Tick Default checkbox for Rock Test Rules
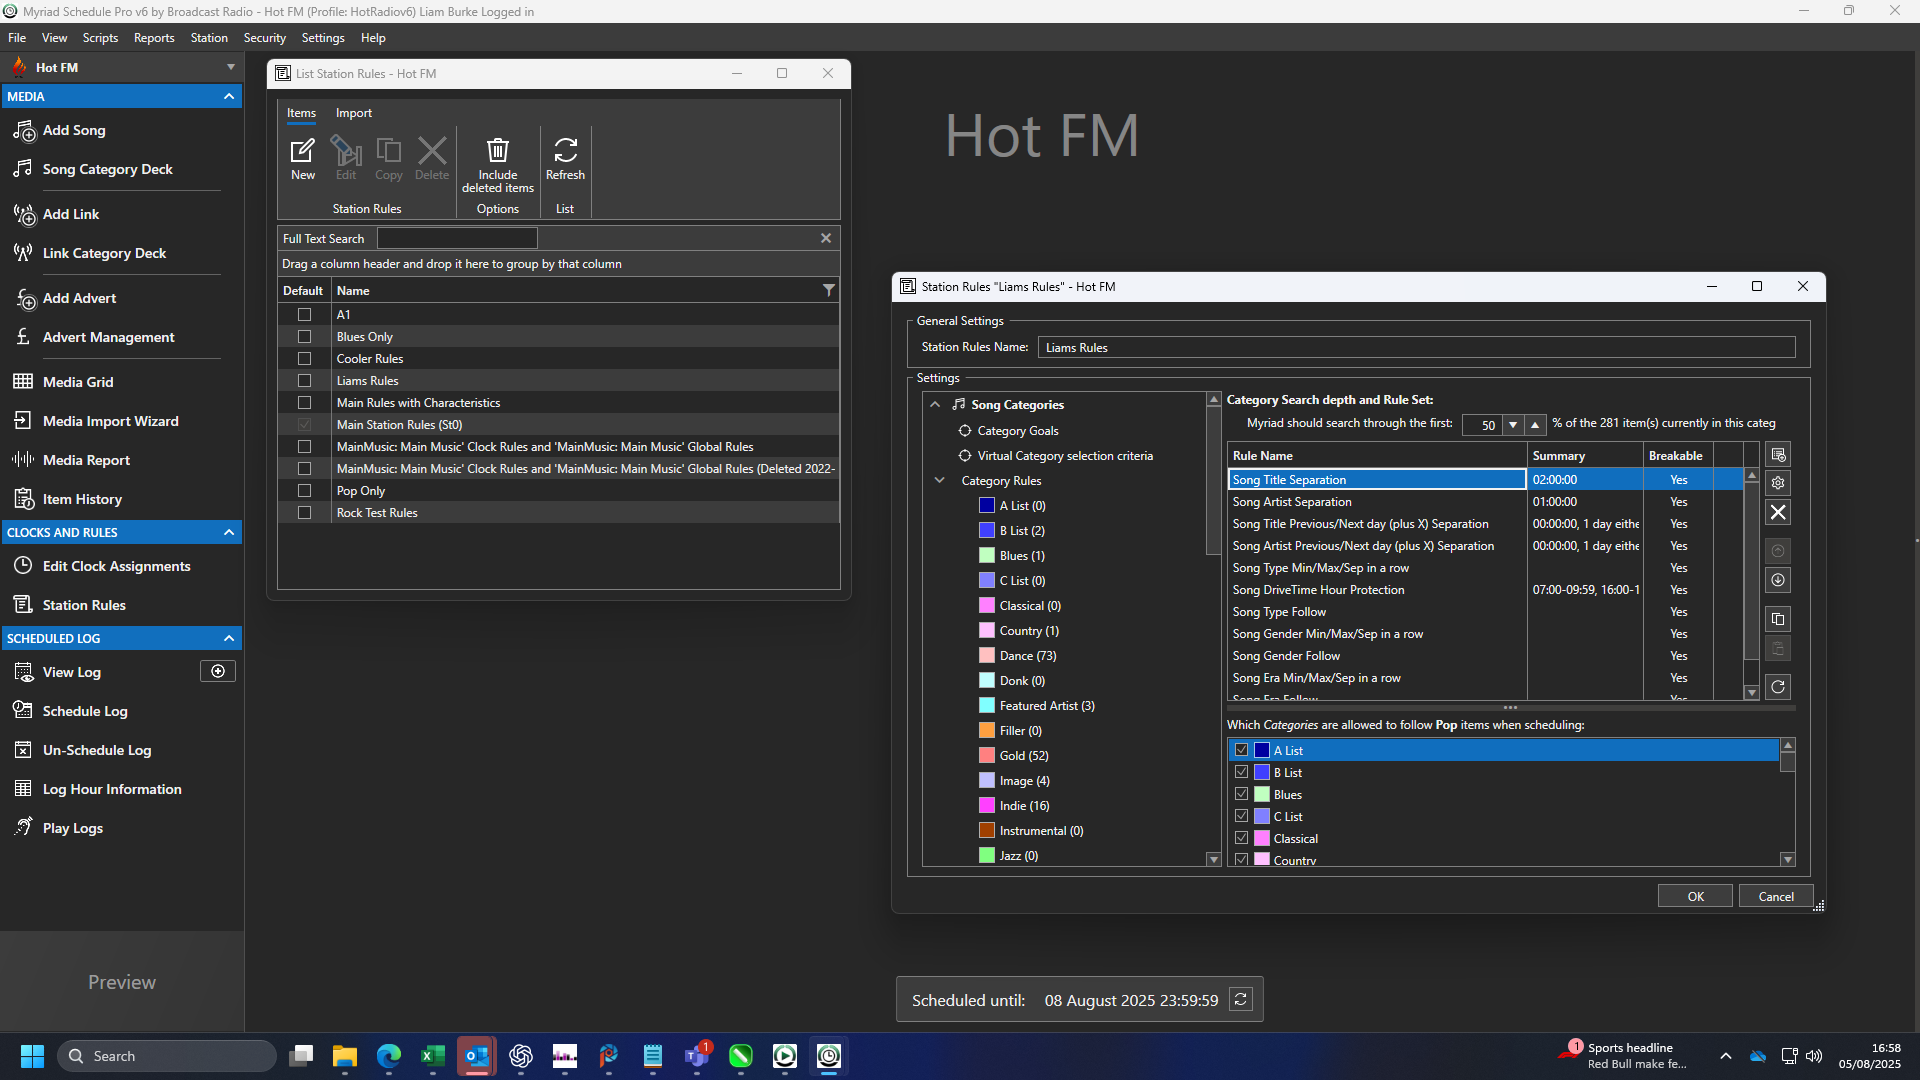The image size is (1920, 1080). pos(304,513)
